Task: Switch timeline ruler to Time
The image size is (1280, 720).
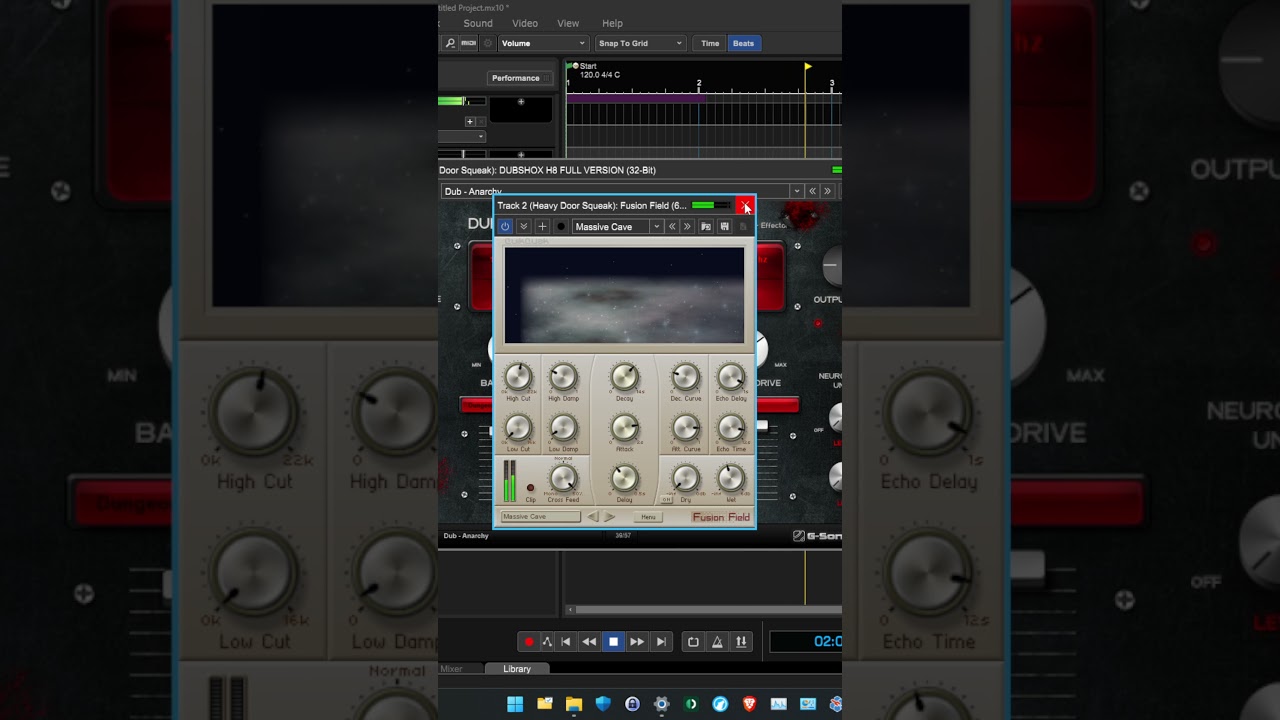Action: click(x=710, y=43)
